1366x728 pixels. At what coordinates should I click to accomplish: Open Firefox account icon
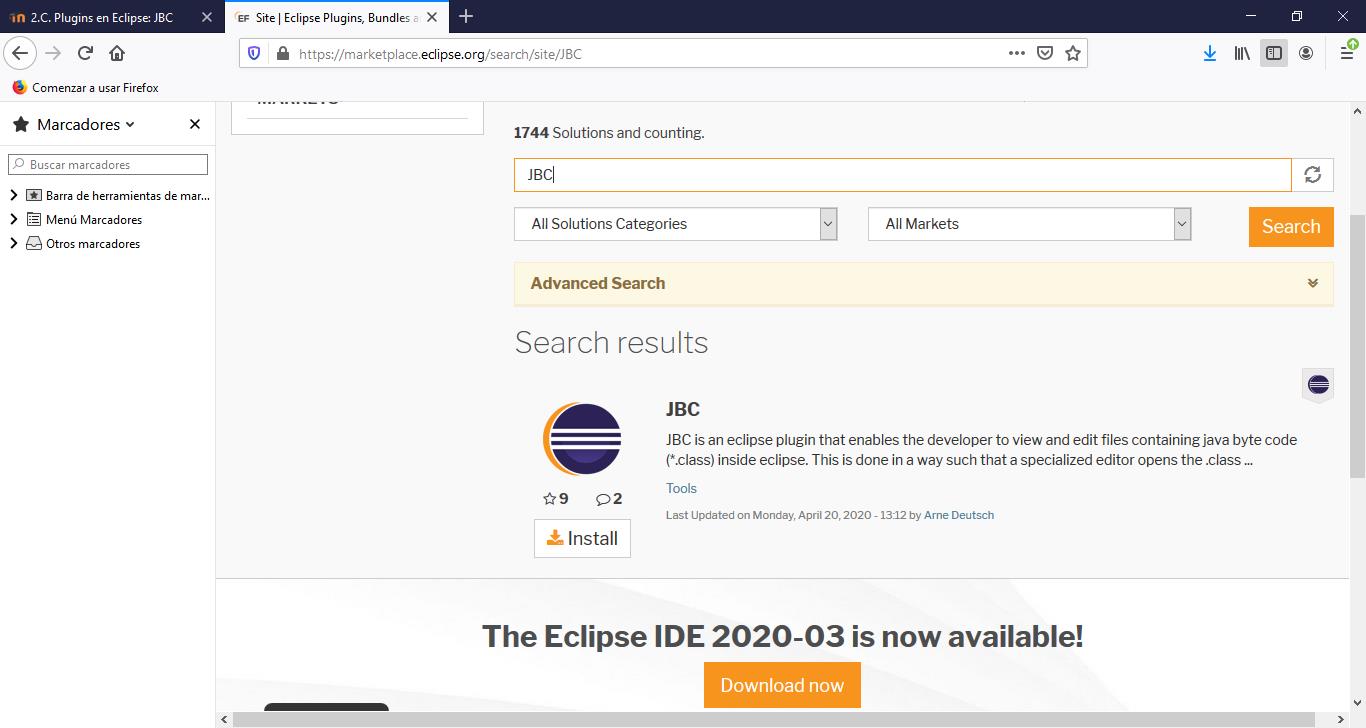(x=1306, y=53)
